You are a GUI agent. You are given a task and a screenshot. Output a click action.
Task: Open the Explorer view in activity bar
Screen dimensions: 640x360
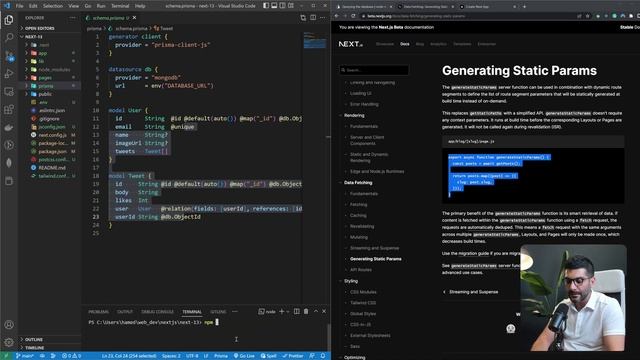[x=9, y=20]
